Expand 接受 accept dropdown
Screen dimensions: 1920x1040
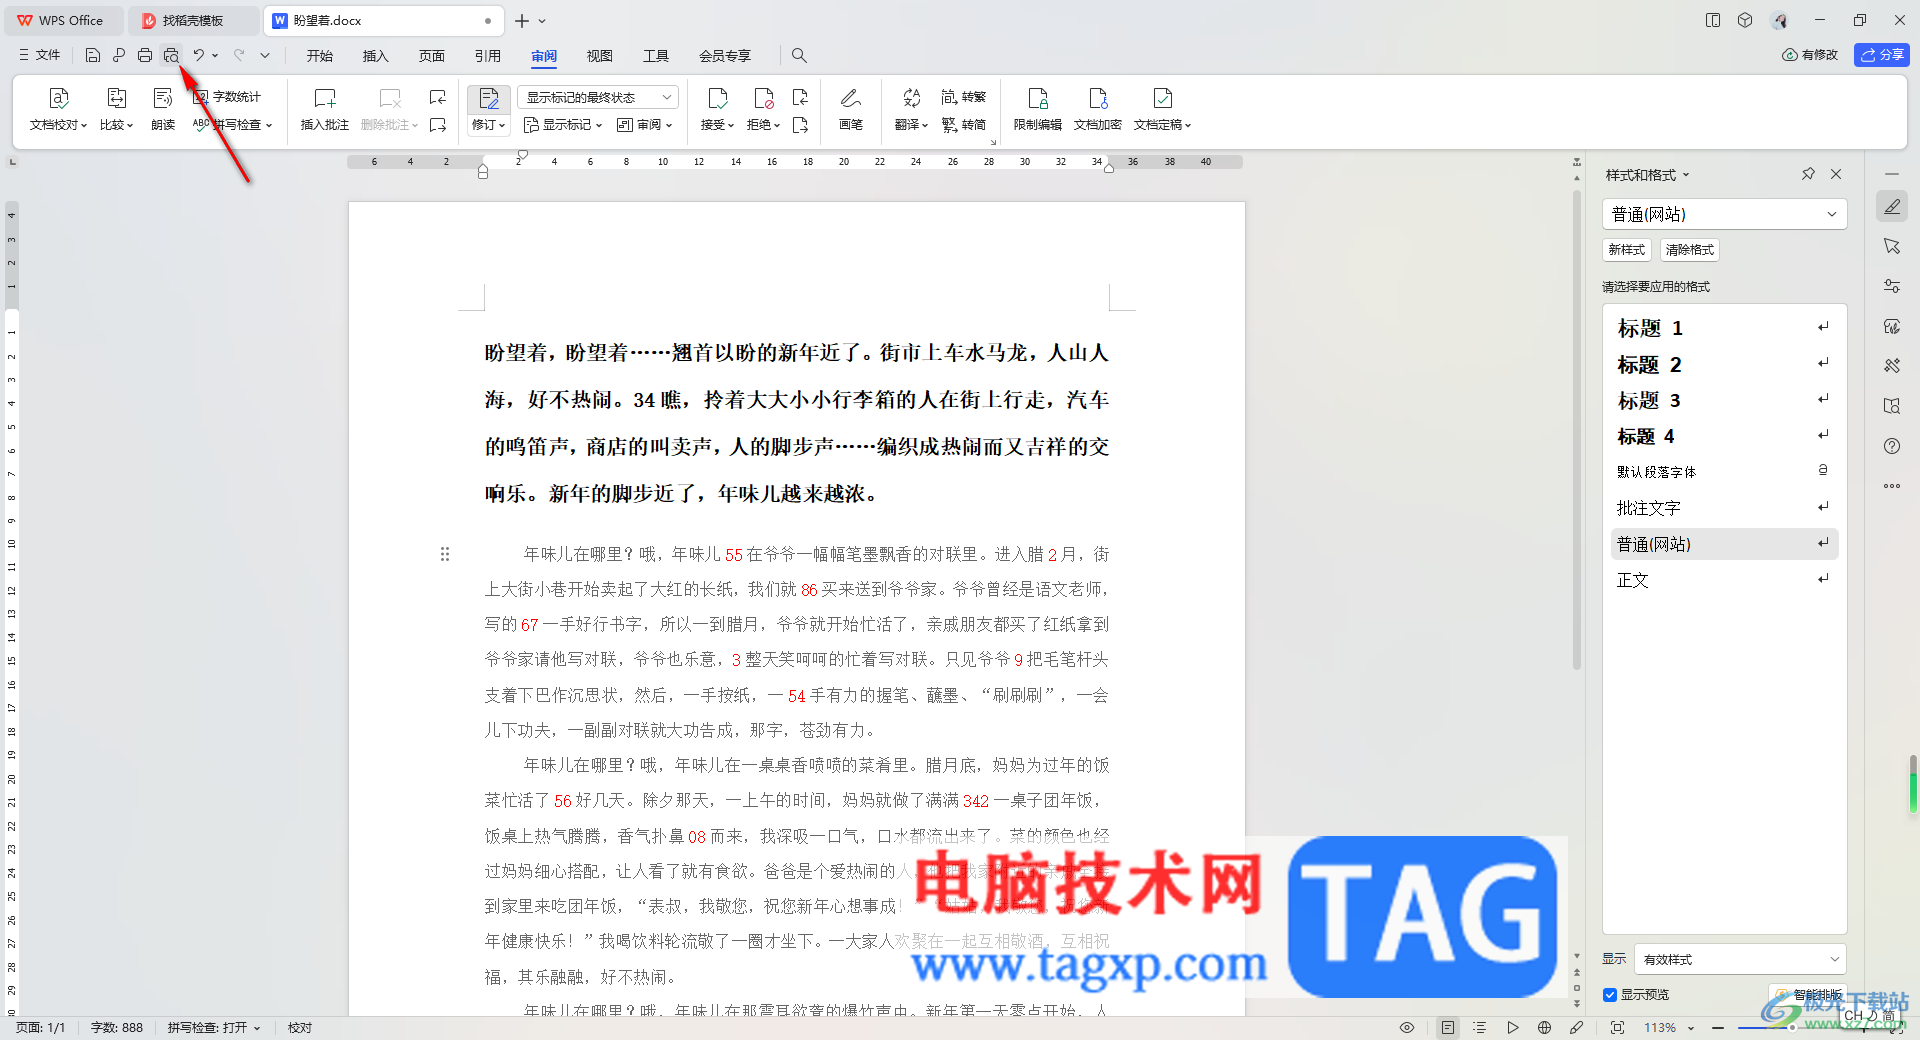click(717, 125)
